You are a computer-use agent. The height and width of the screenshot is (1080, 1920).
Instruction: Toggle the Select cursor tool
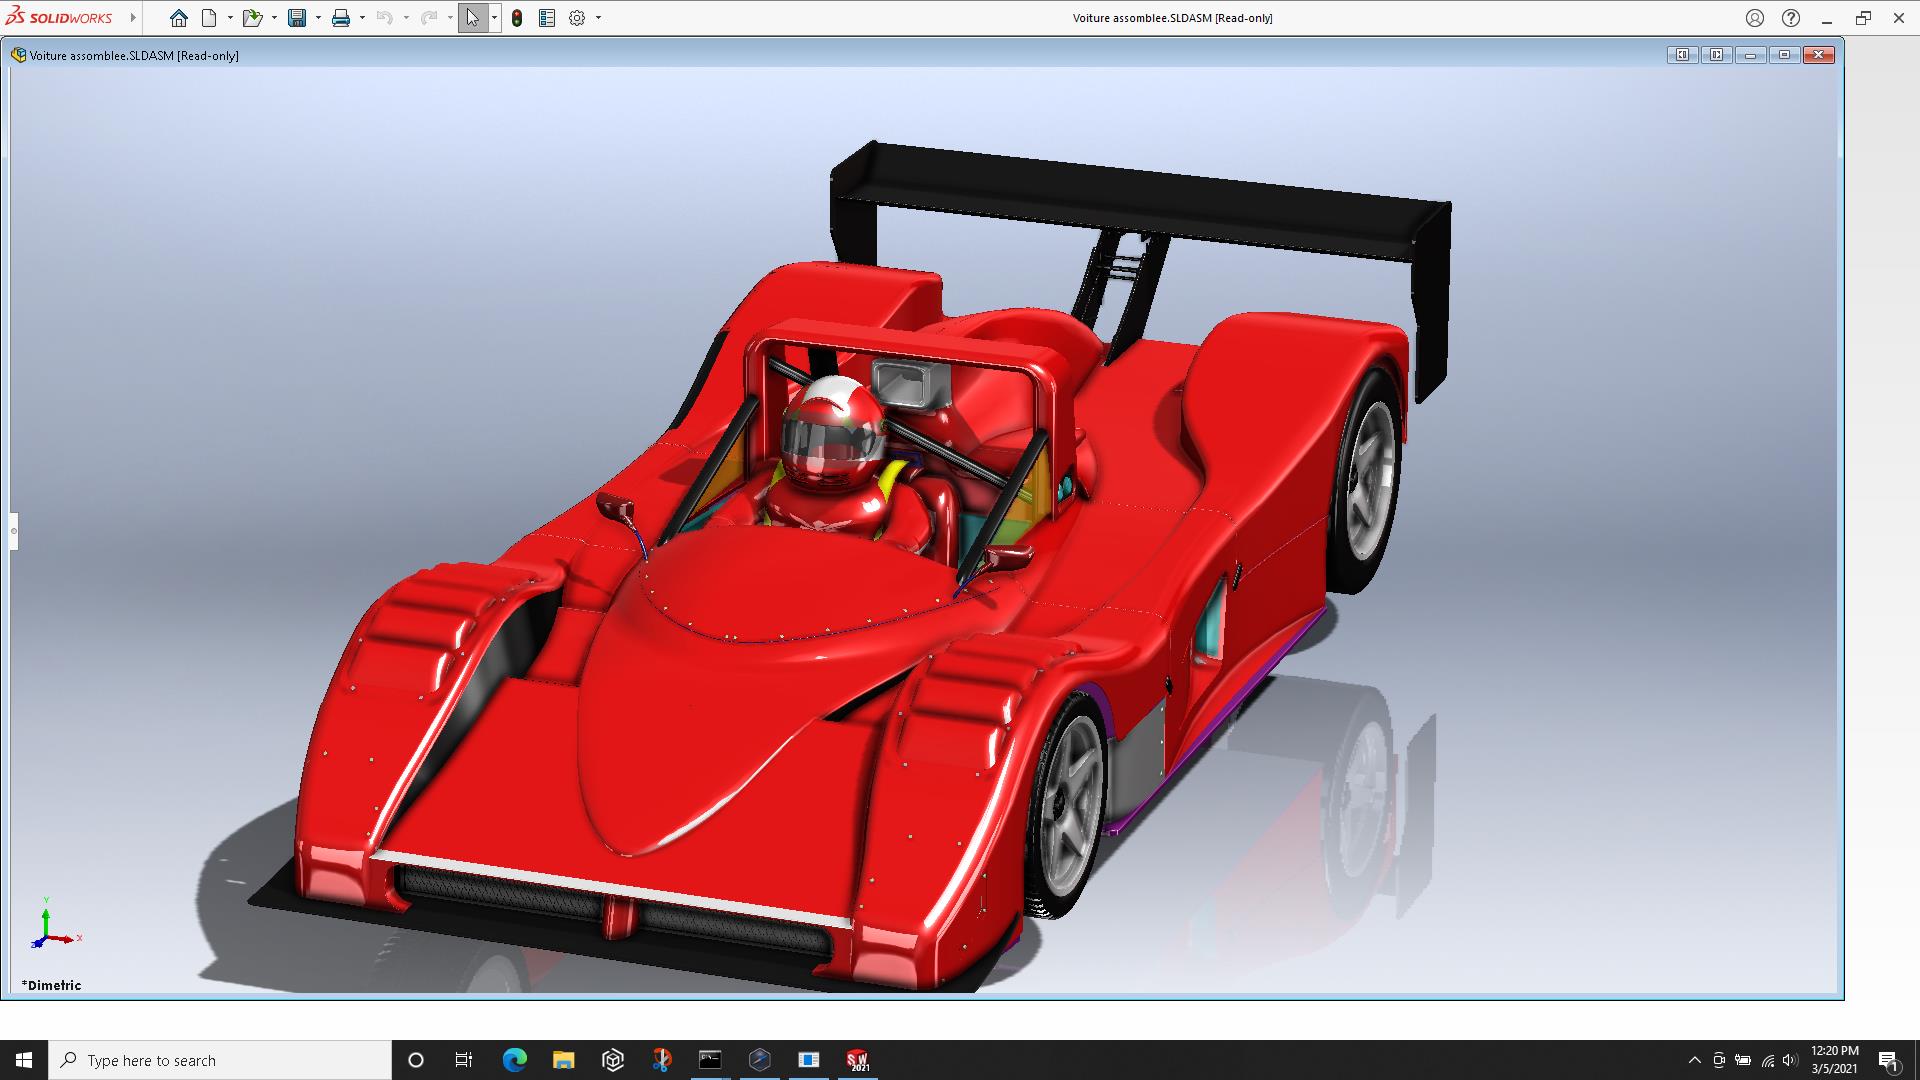point(472,18)
